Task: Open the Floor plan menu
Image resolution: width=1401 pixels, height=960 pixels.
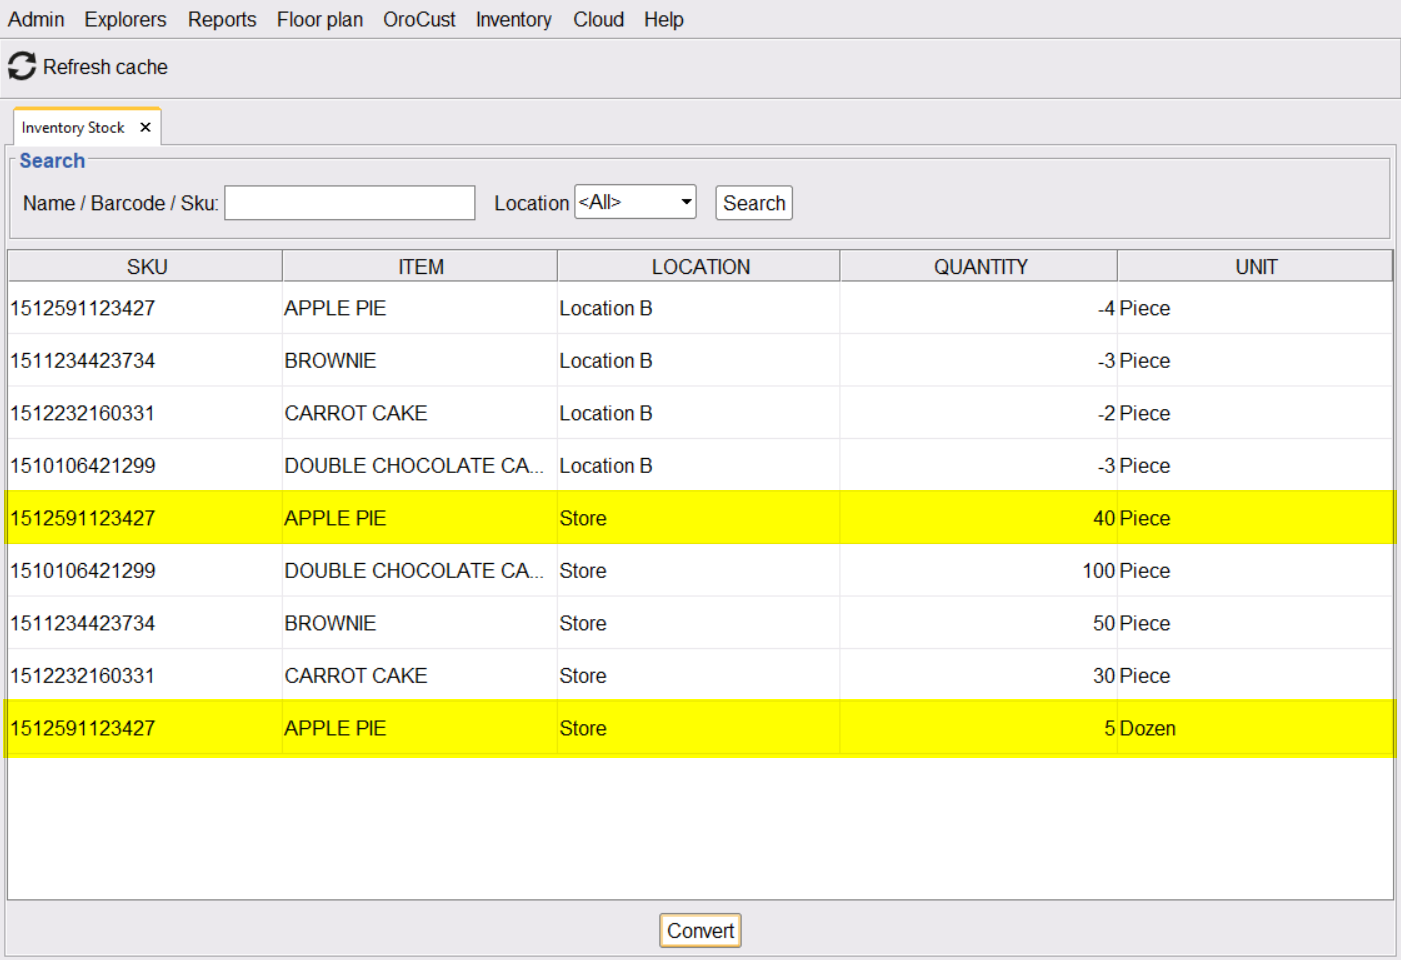Action: (320, 19)
